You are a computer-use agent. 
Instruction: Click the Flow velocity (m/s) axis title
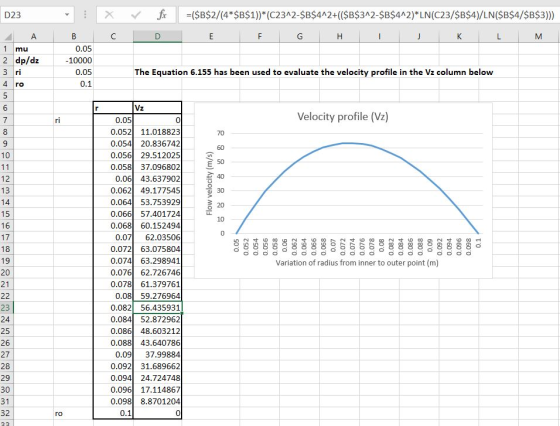point(210,184)
